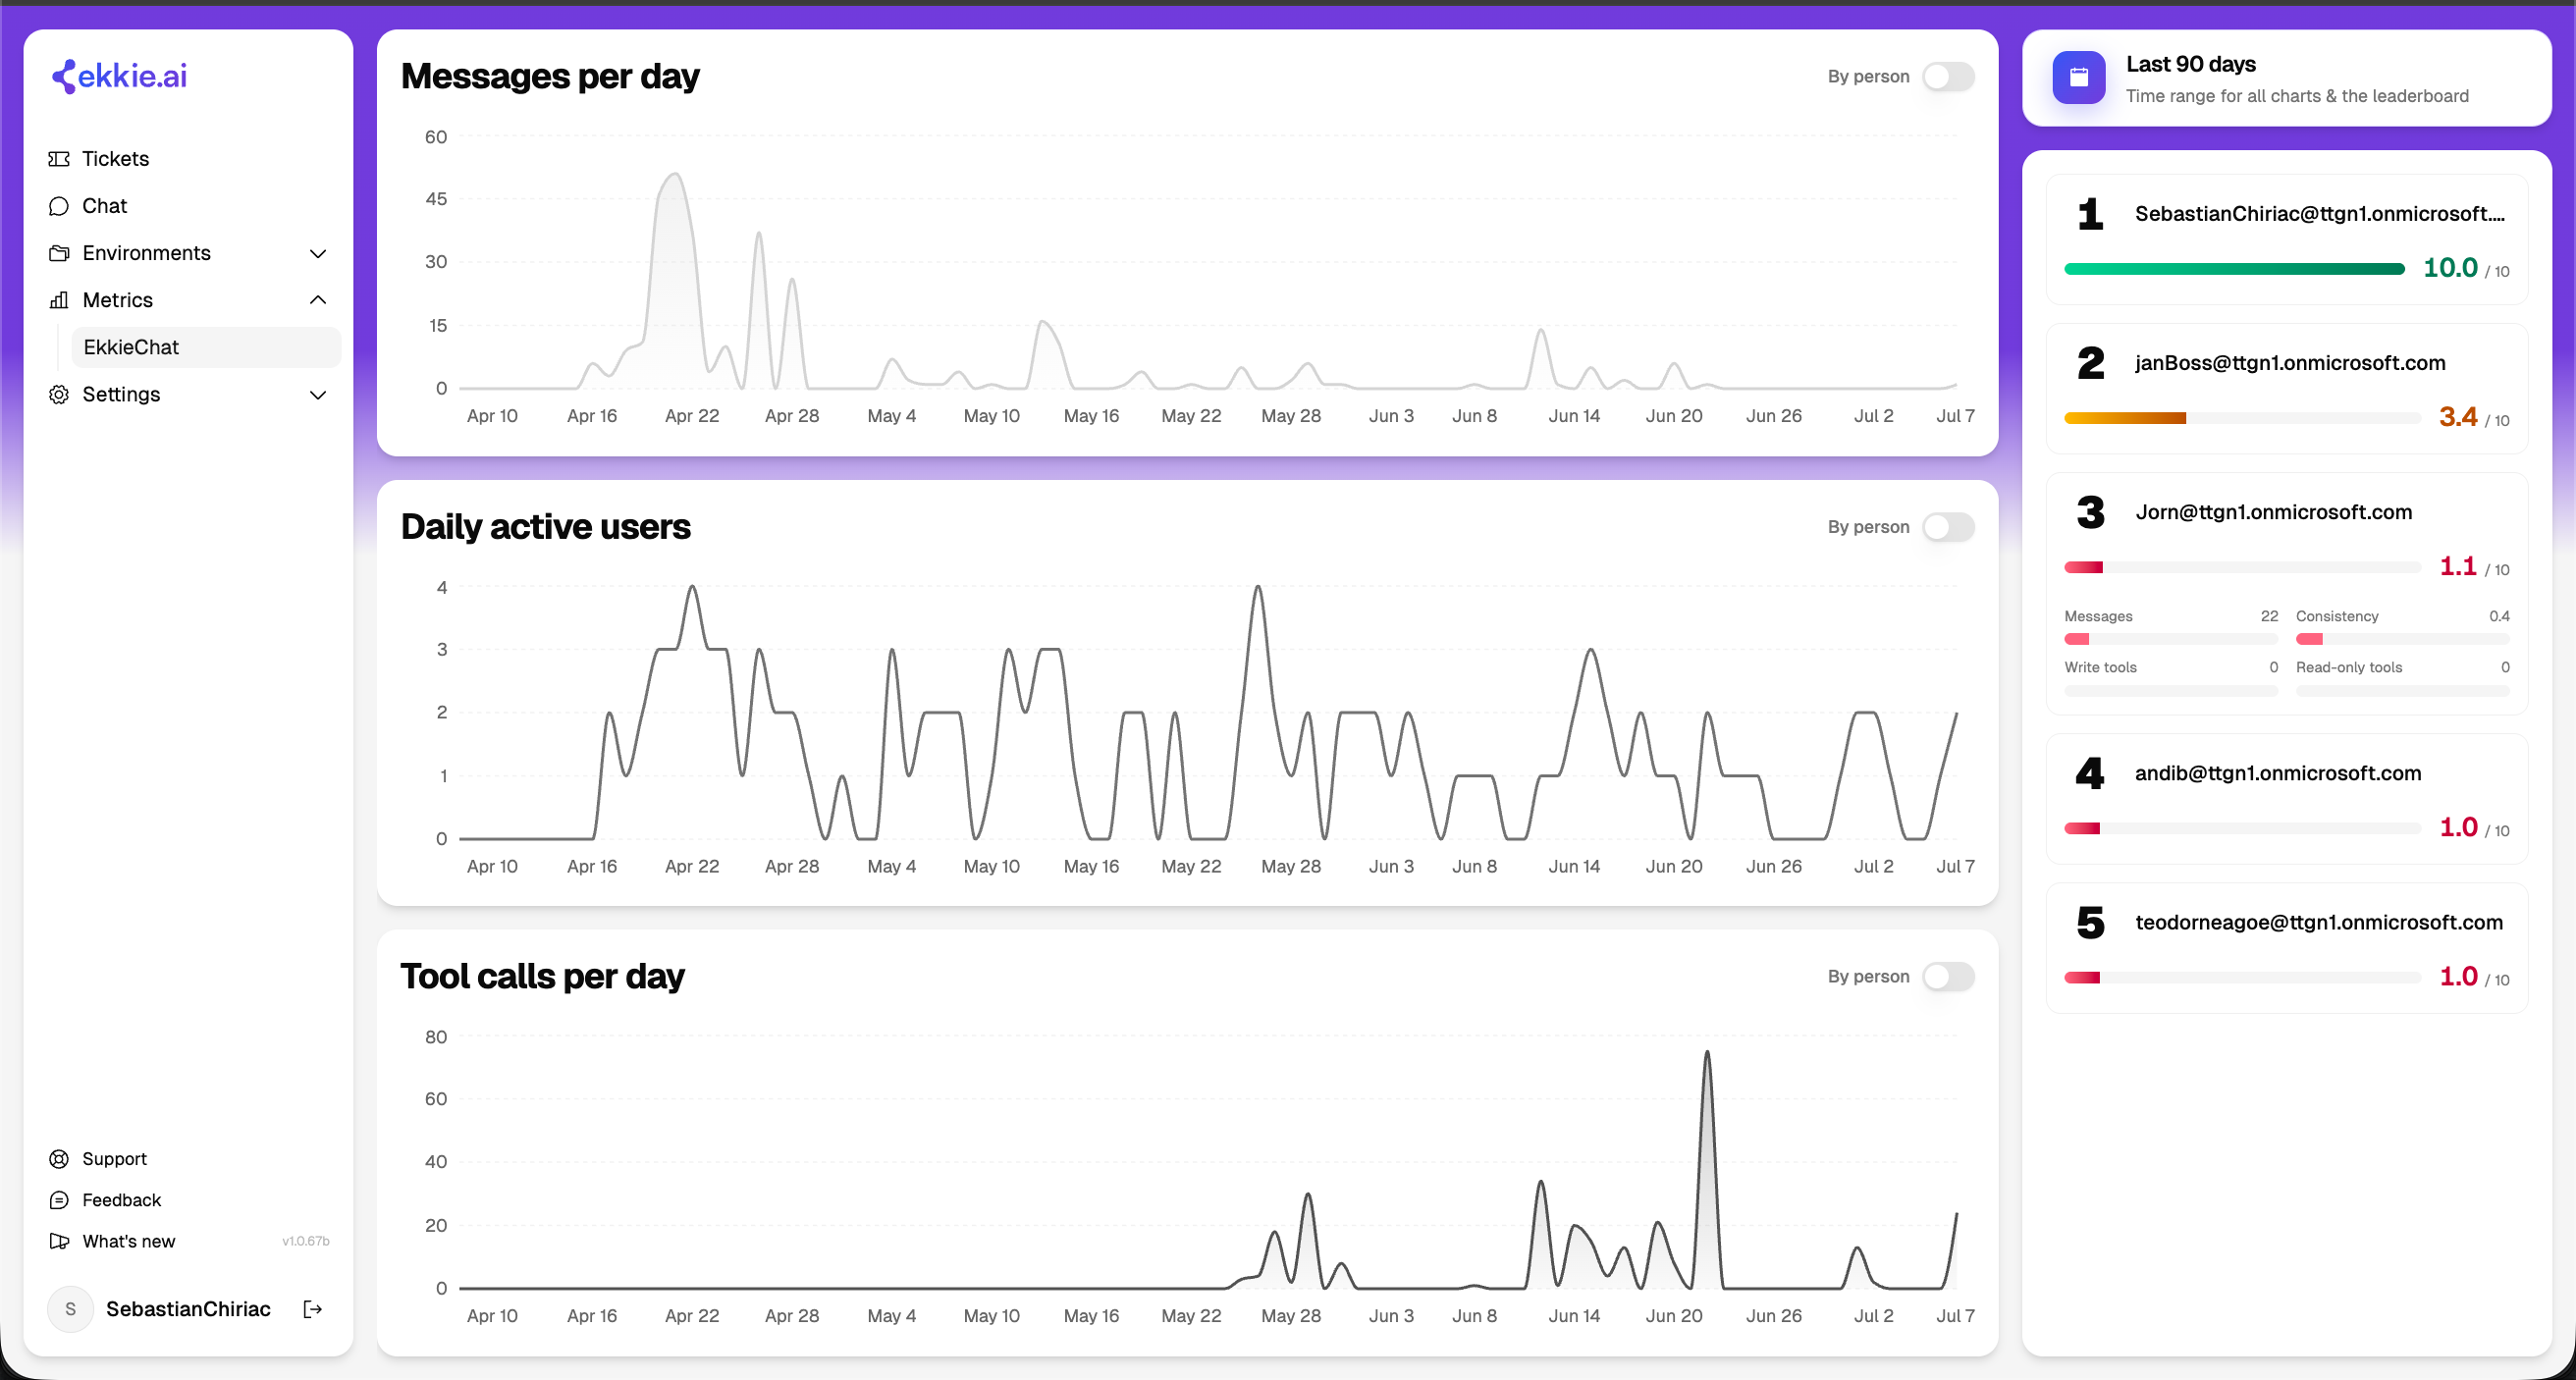Click the logout arrow icon beside SebastianChiriac
2576x1380 pixels.
click(x=313, y=1309)
